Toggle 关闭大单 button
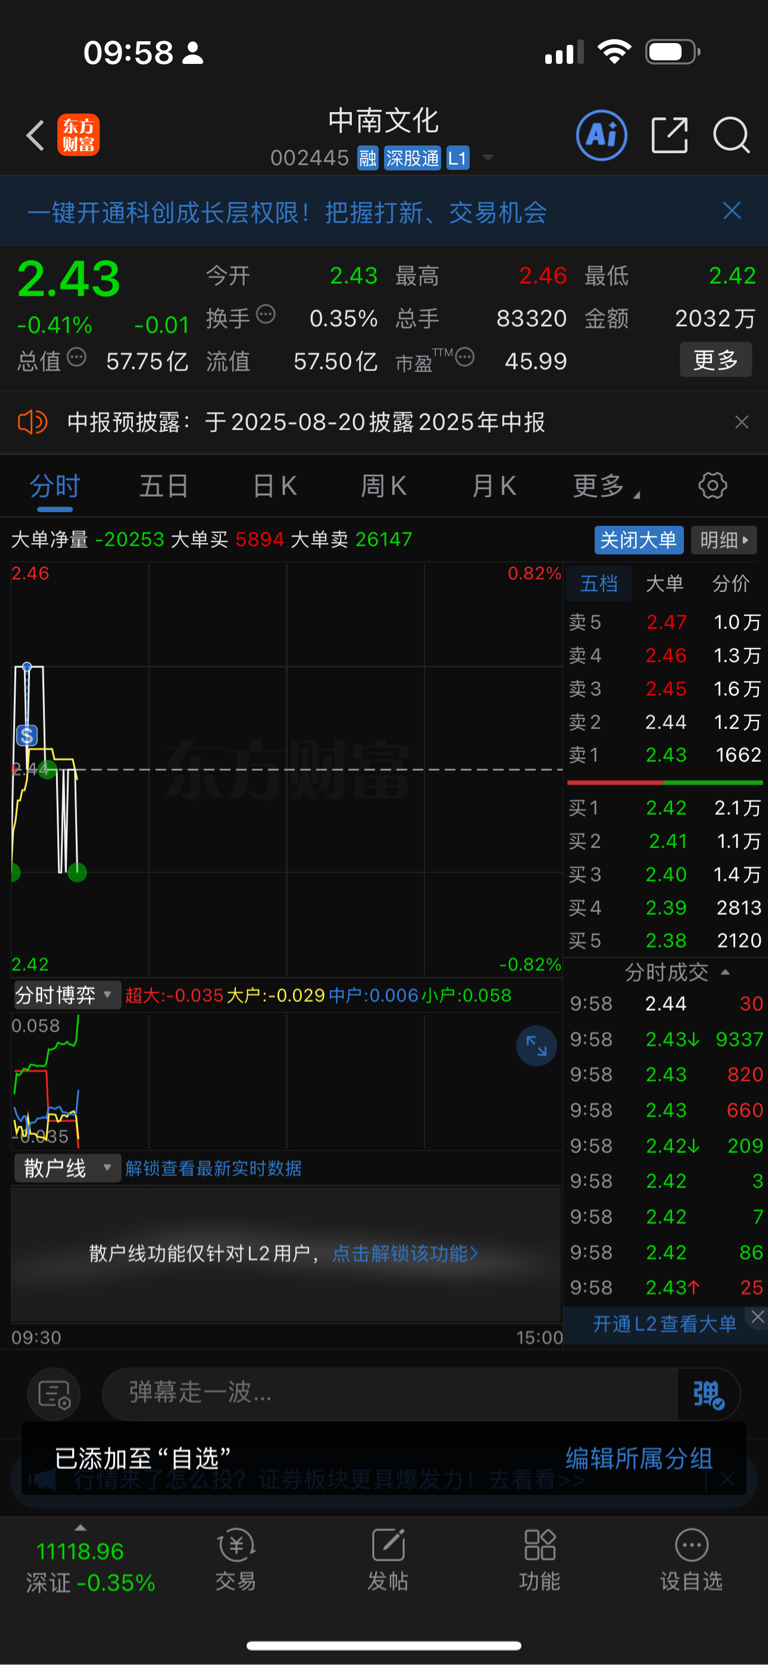The height and width of the screenshot is (1665, 768). [639, 540]
